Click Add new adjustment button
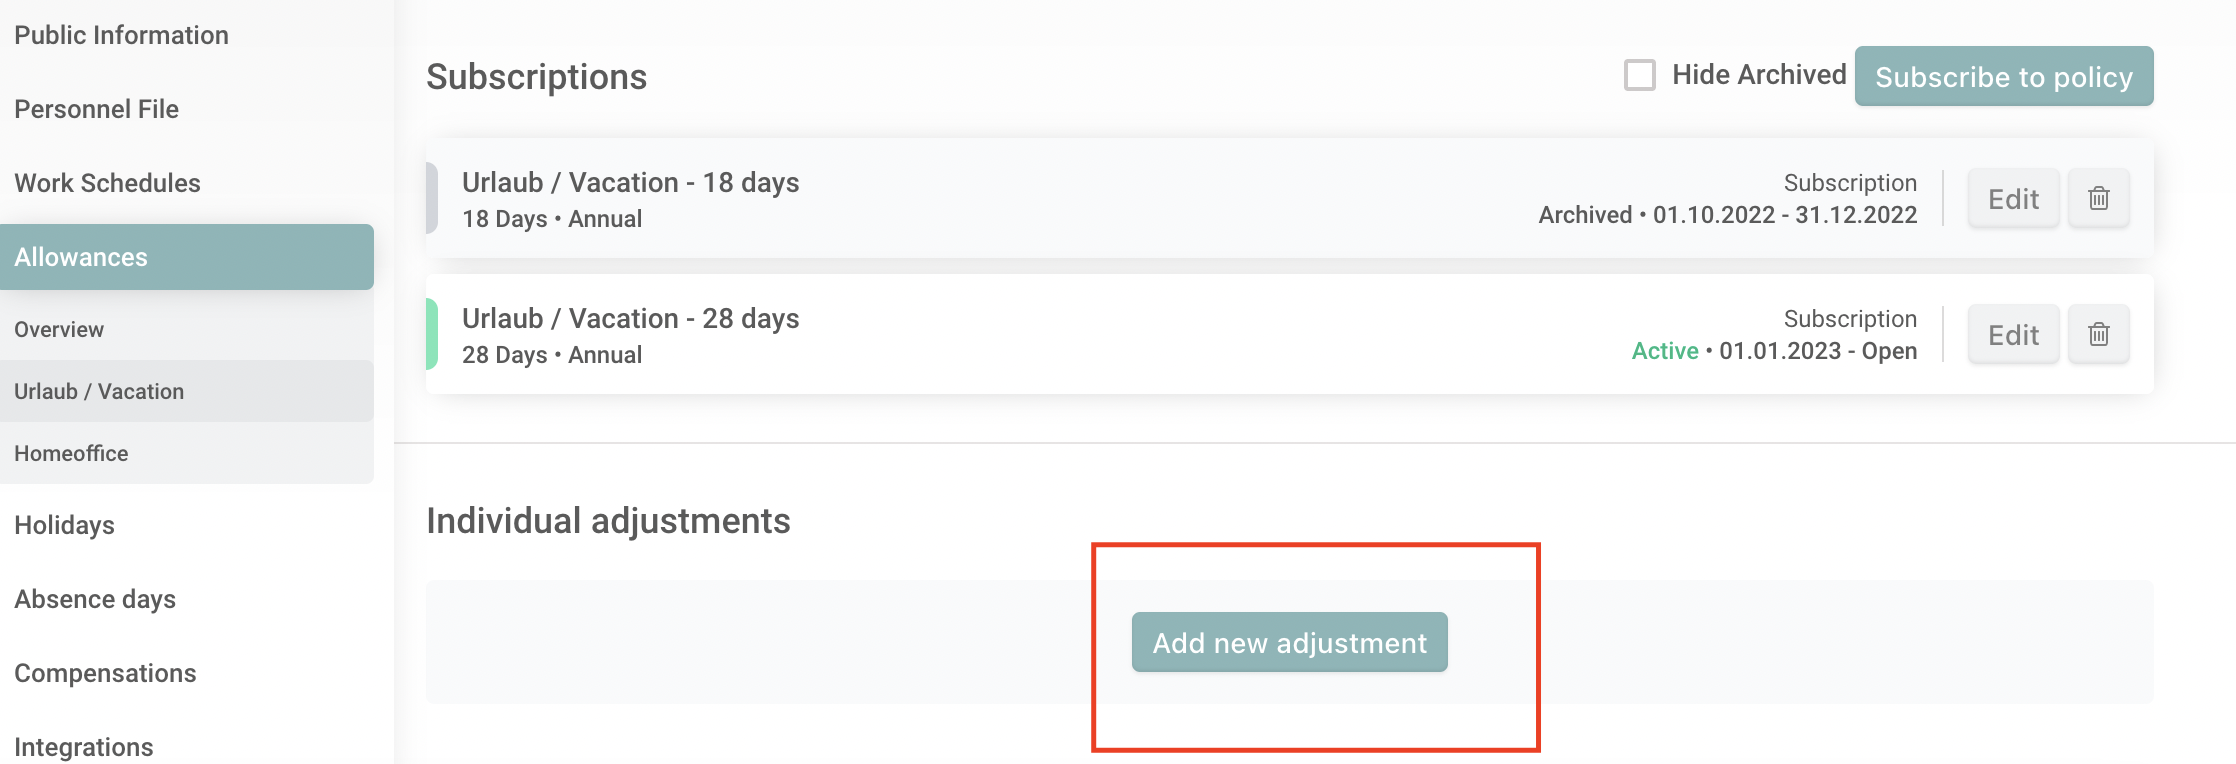Image resolution: width=2236 pixels, height=764 pixels. click(x=1289, y=642)
